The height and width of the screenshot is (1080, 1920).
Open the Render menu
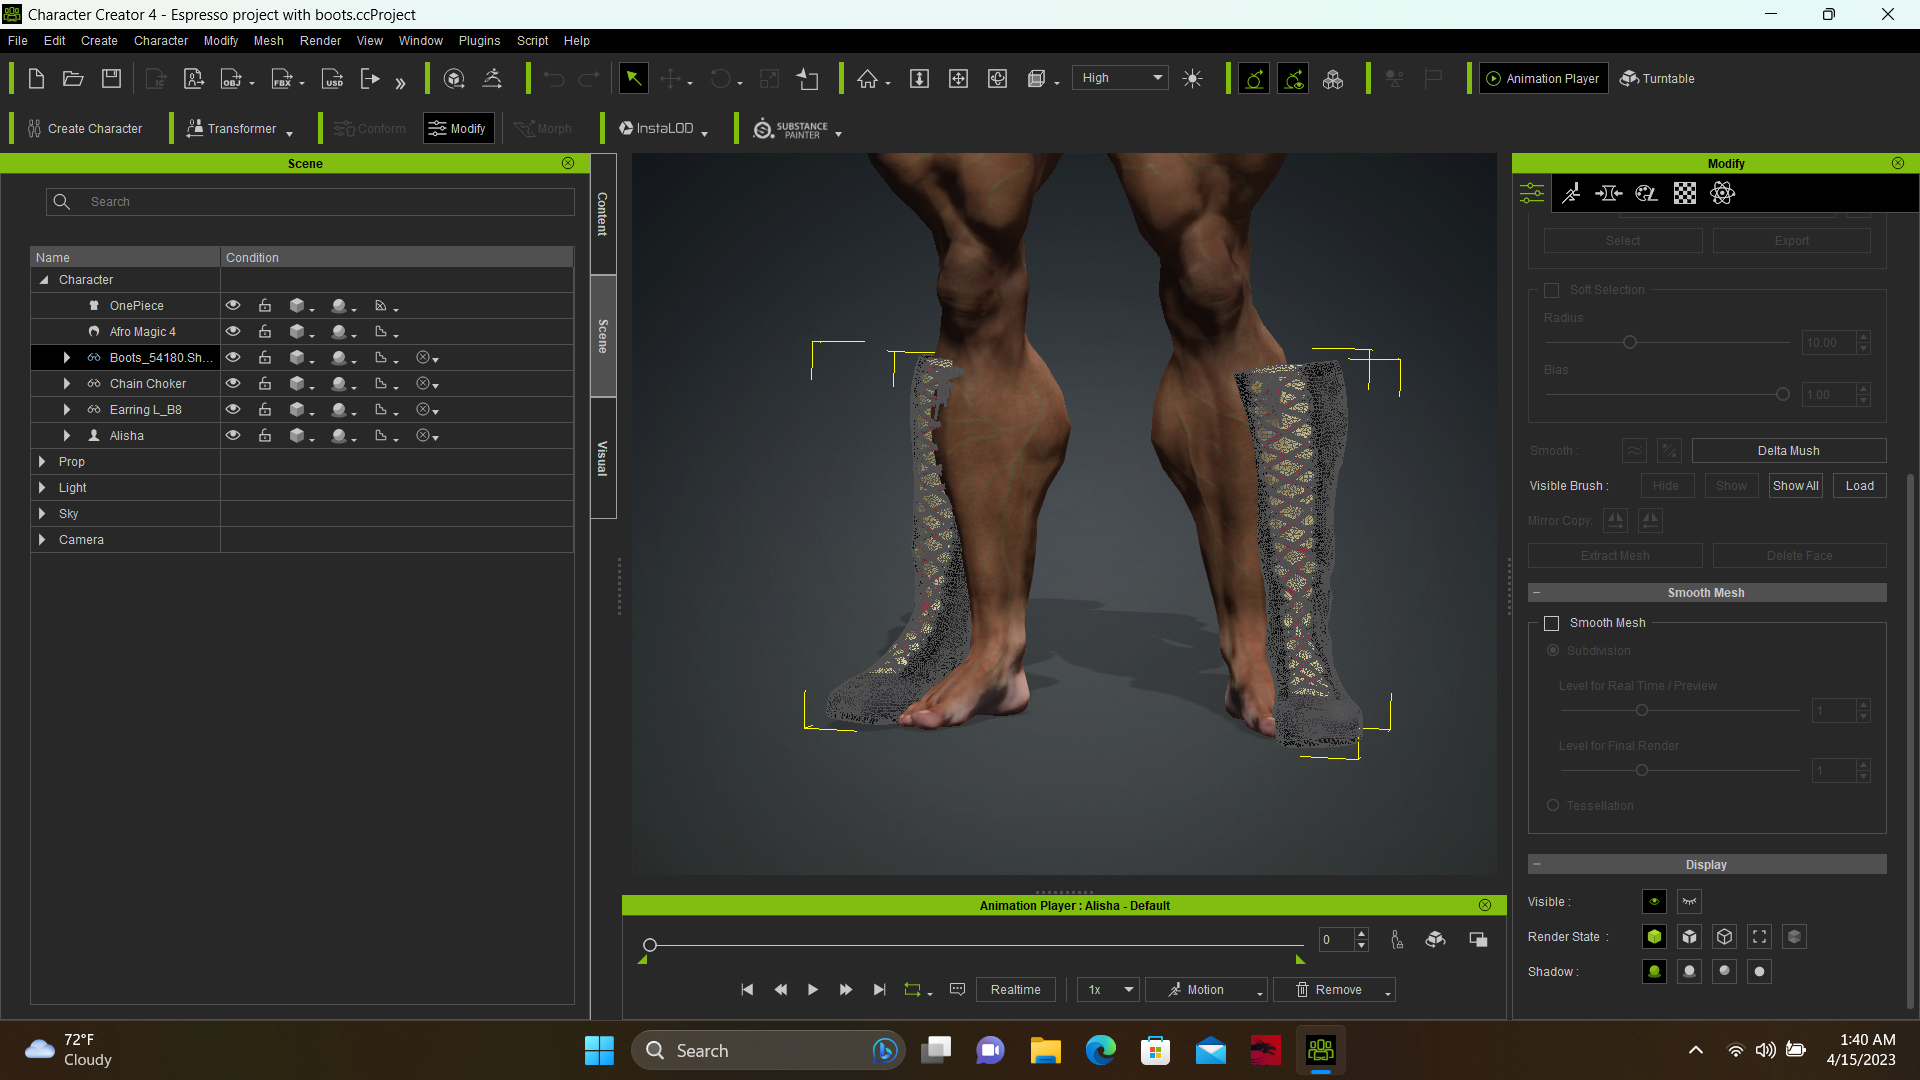point(320,41)
